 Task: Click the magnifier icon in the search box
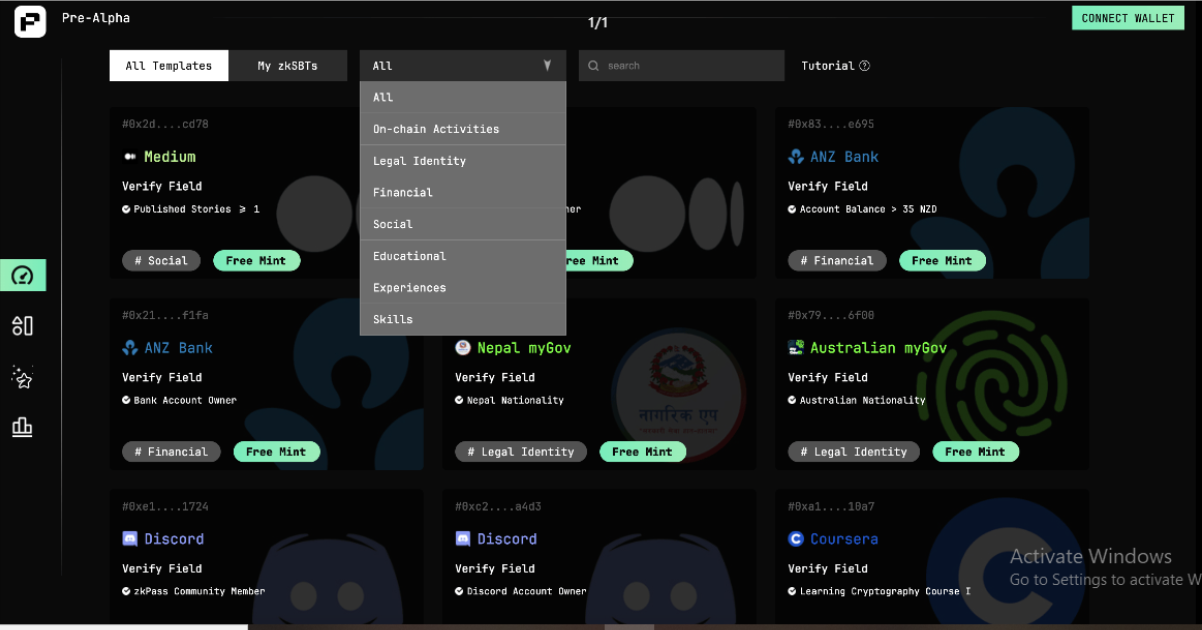coord(594,66)
